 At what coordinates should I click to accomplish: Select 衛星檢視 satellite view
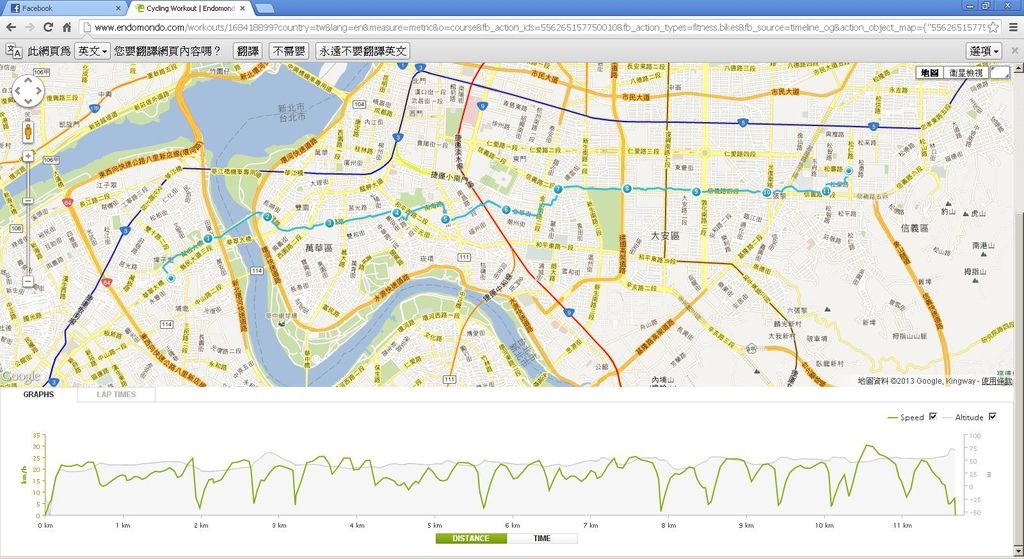click(x=966, y=73)
